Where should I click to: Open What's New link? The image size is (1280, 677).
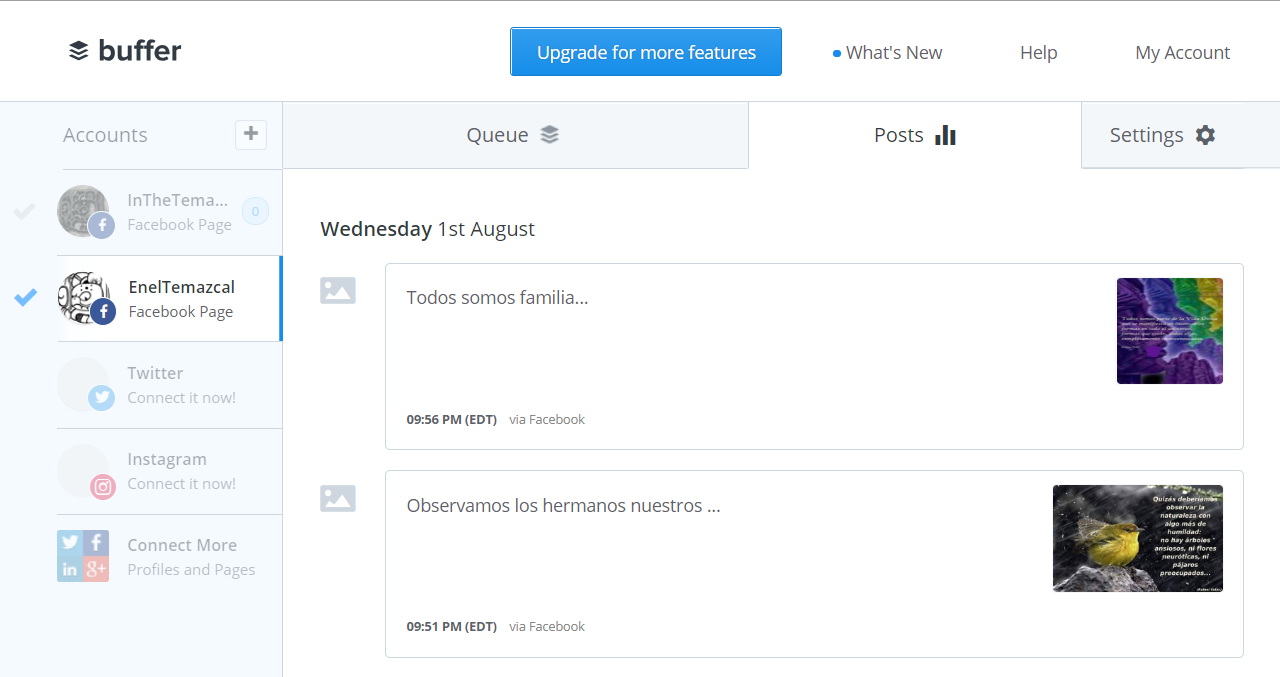(x=888, y=53)
